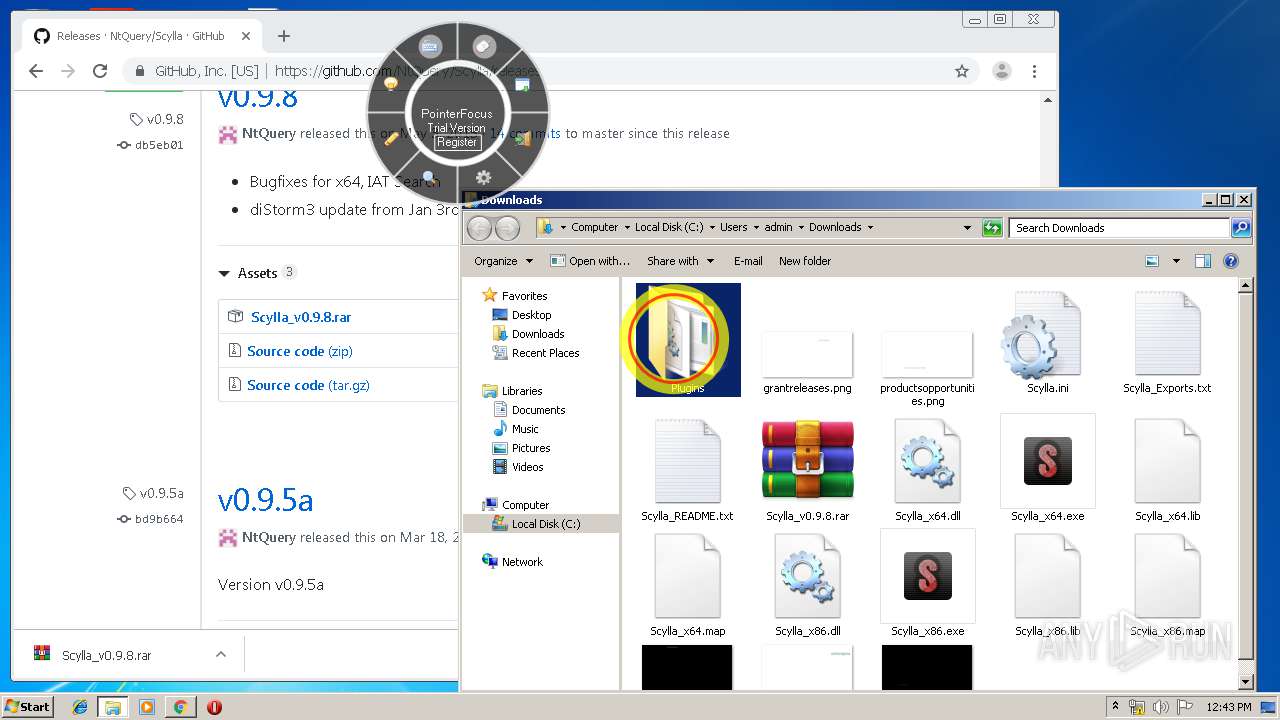Select Scylla_v0.9.8.rar archive icon

[x=807, y=461]
